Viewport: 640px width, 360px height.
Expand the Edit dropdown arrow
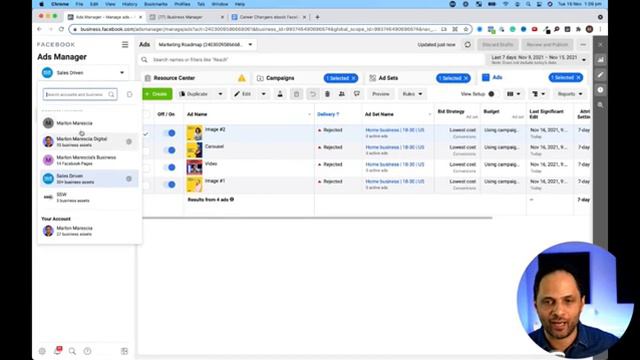tap(264, 94)
